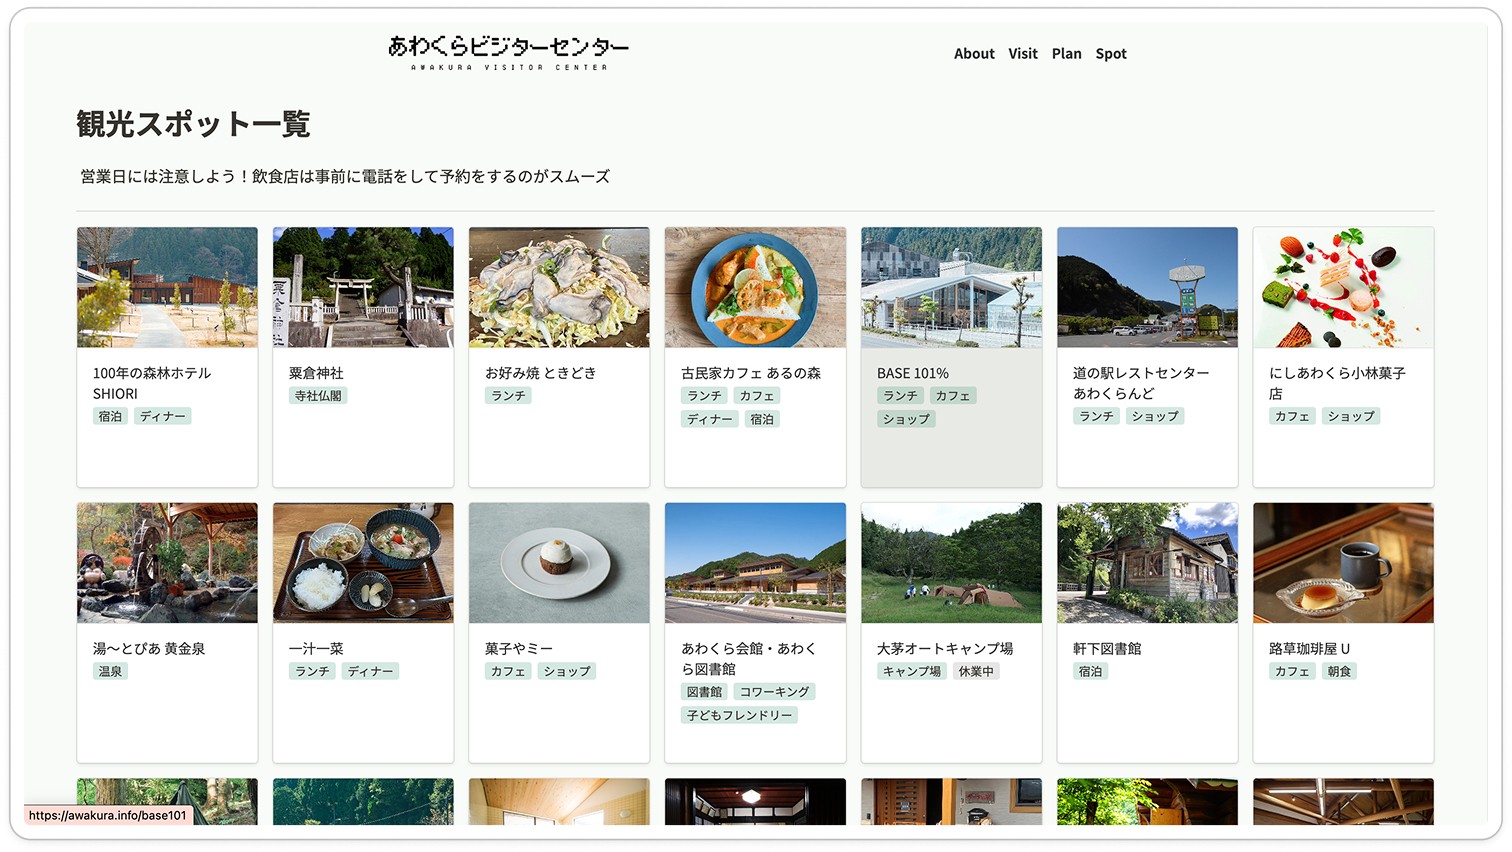Open the Spot menu item
1512x852 pixels.
tap(1111, 54)
